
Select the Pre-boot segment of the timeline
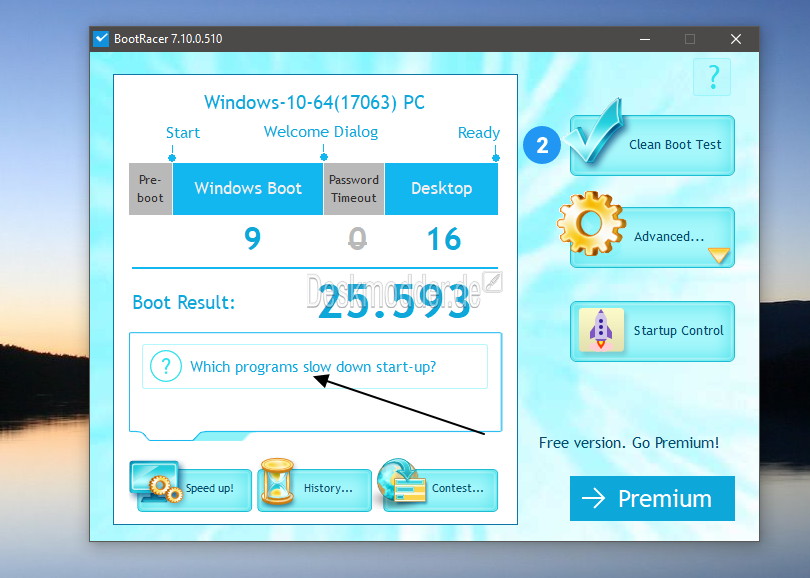point(150,189)
